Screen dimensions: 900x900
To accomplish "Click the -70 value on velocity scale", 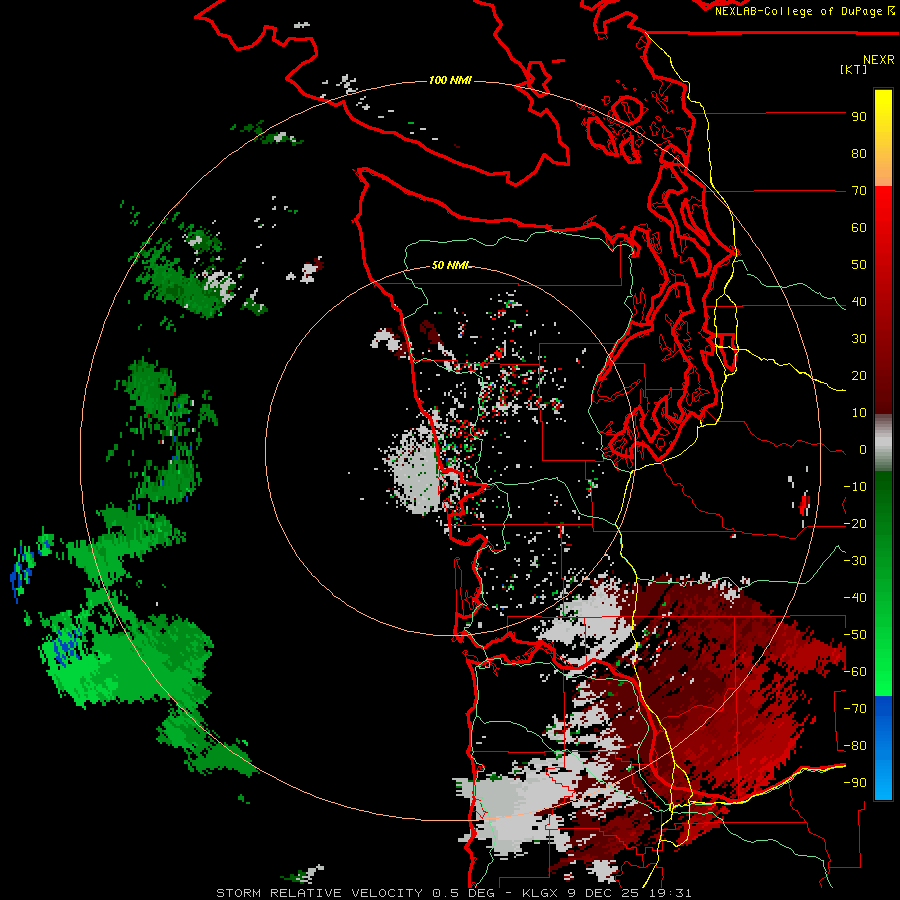I will coord(855,709).
